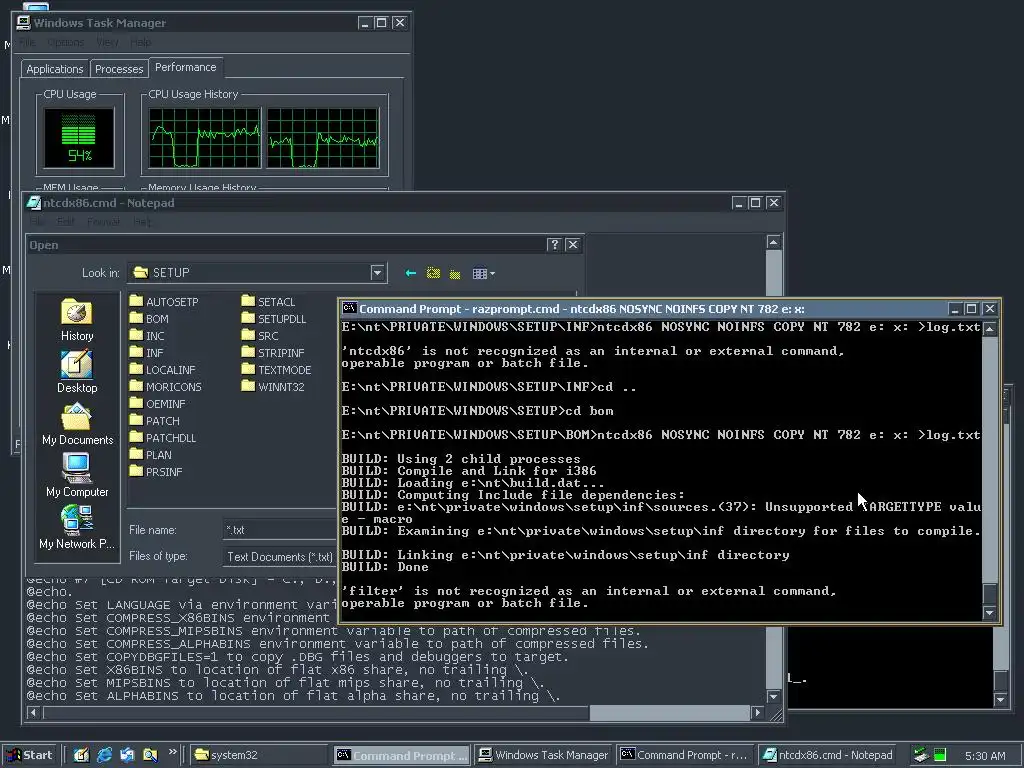Create new folder in Open dialog
This screenshot has height=768, width=1024.
[x=455, y=273]
